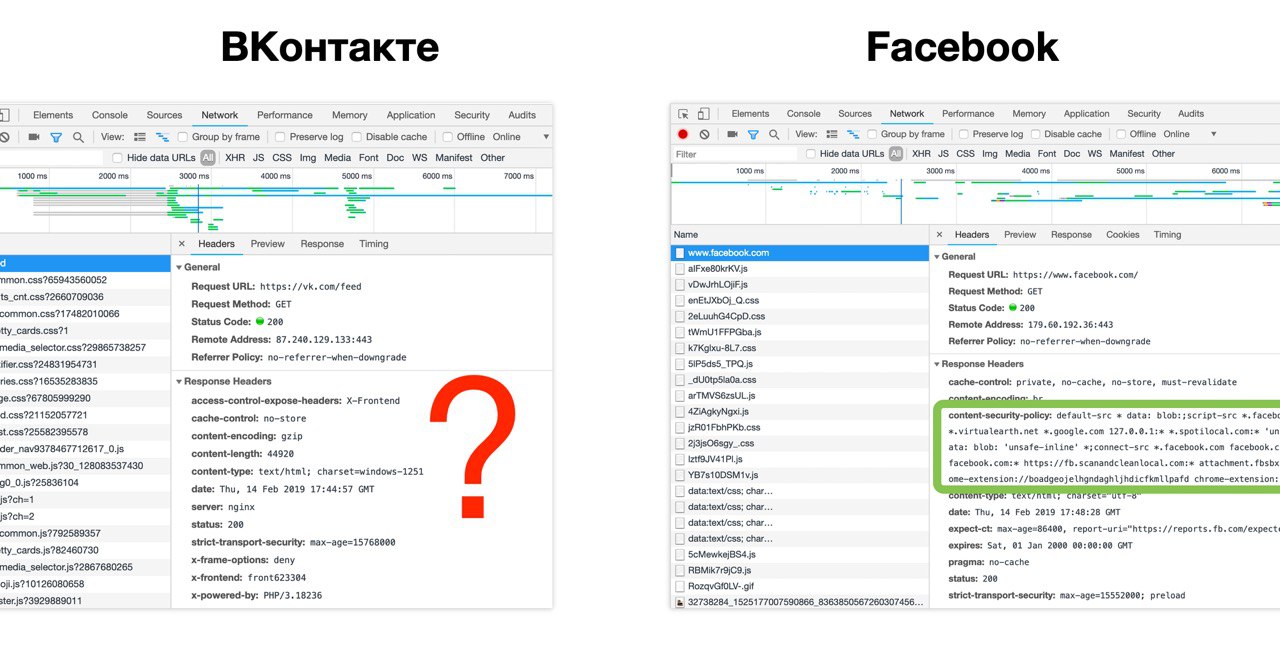Screen dimensions: 1280x655
Task: Toggle the filter funnel icon in Facebook panel
Action: click(753, 134)
